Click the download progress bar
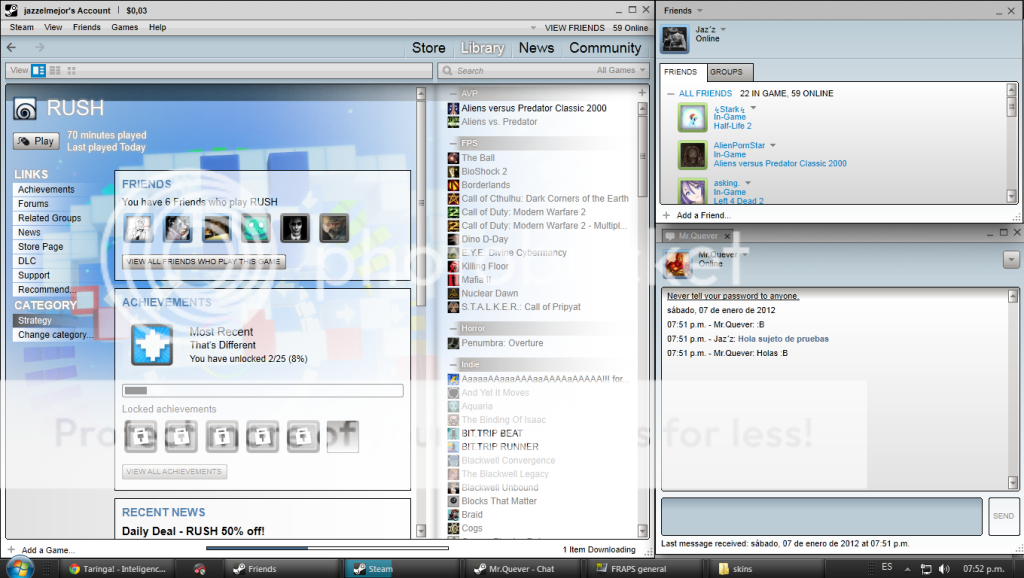The width and height of the screenshot is (1024, 578). pyautogui.click(x=327, y=548)
